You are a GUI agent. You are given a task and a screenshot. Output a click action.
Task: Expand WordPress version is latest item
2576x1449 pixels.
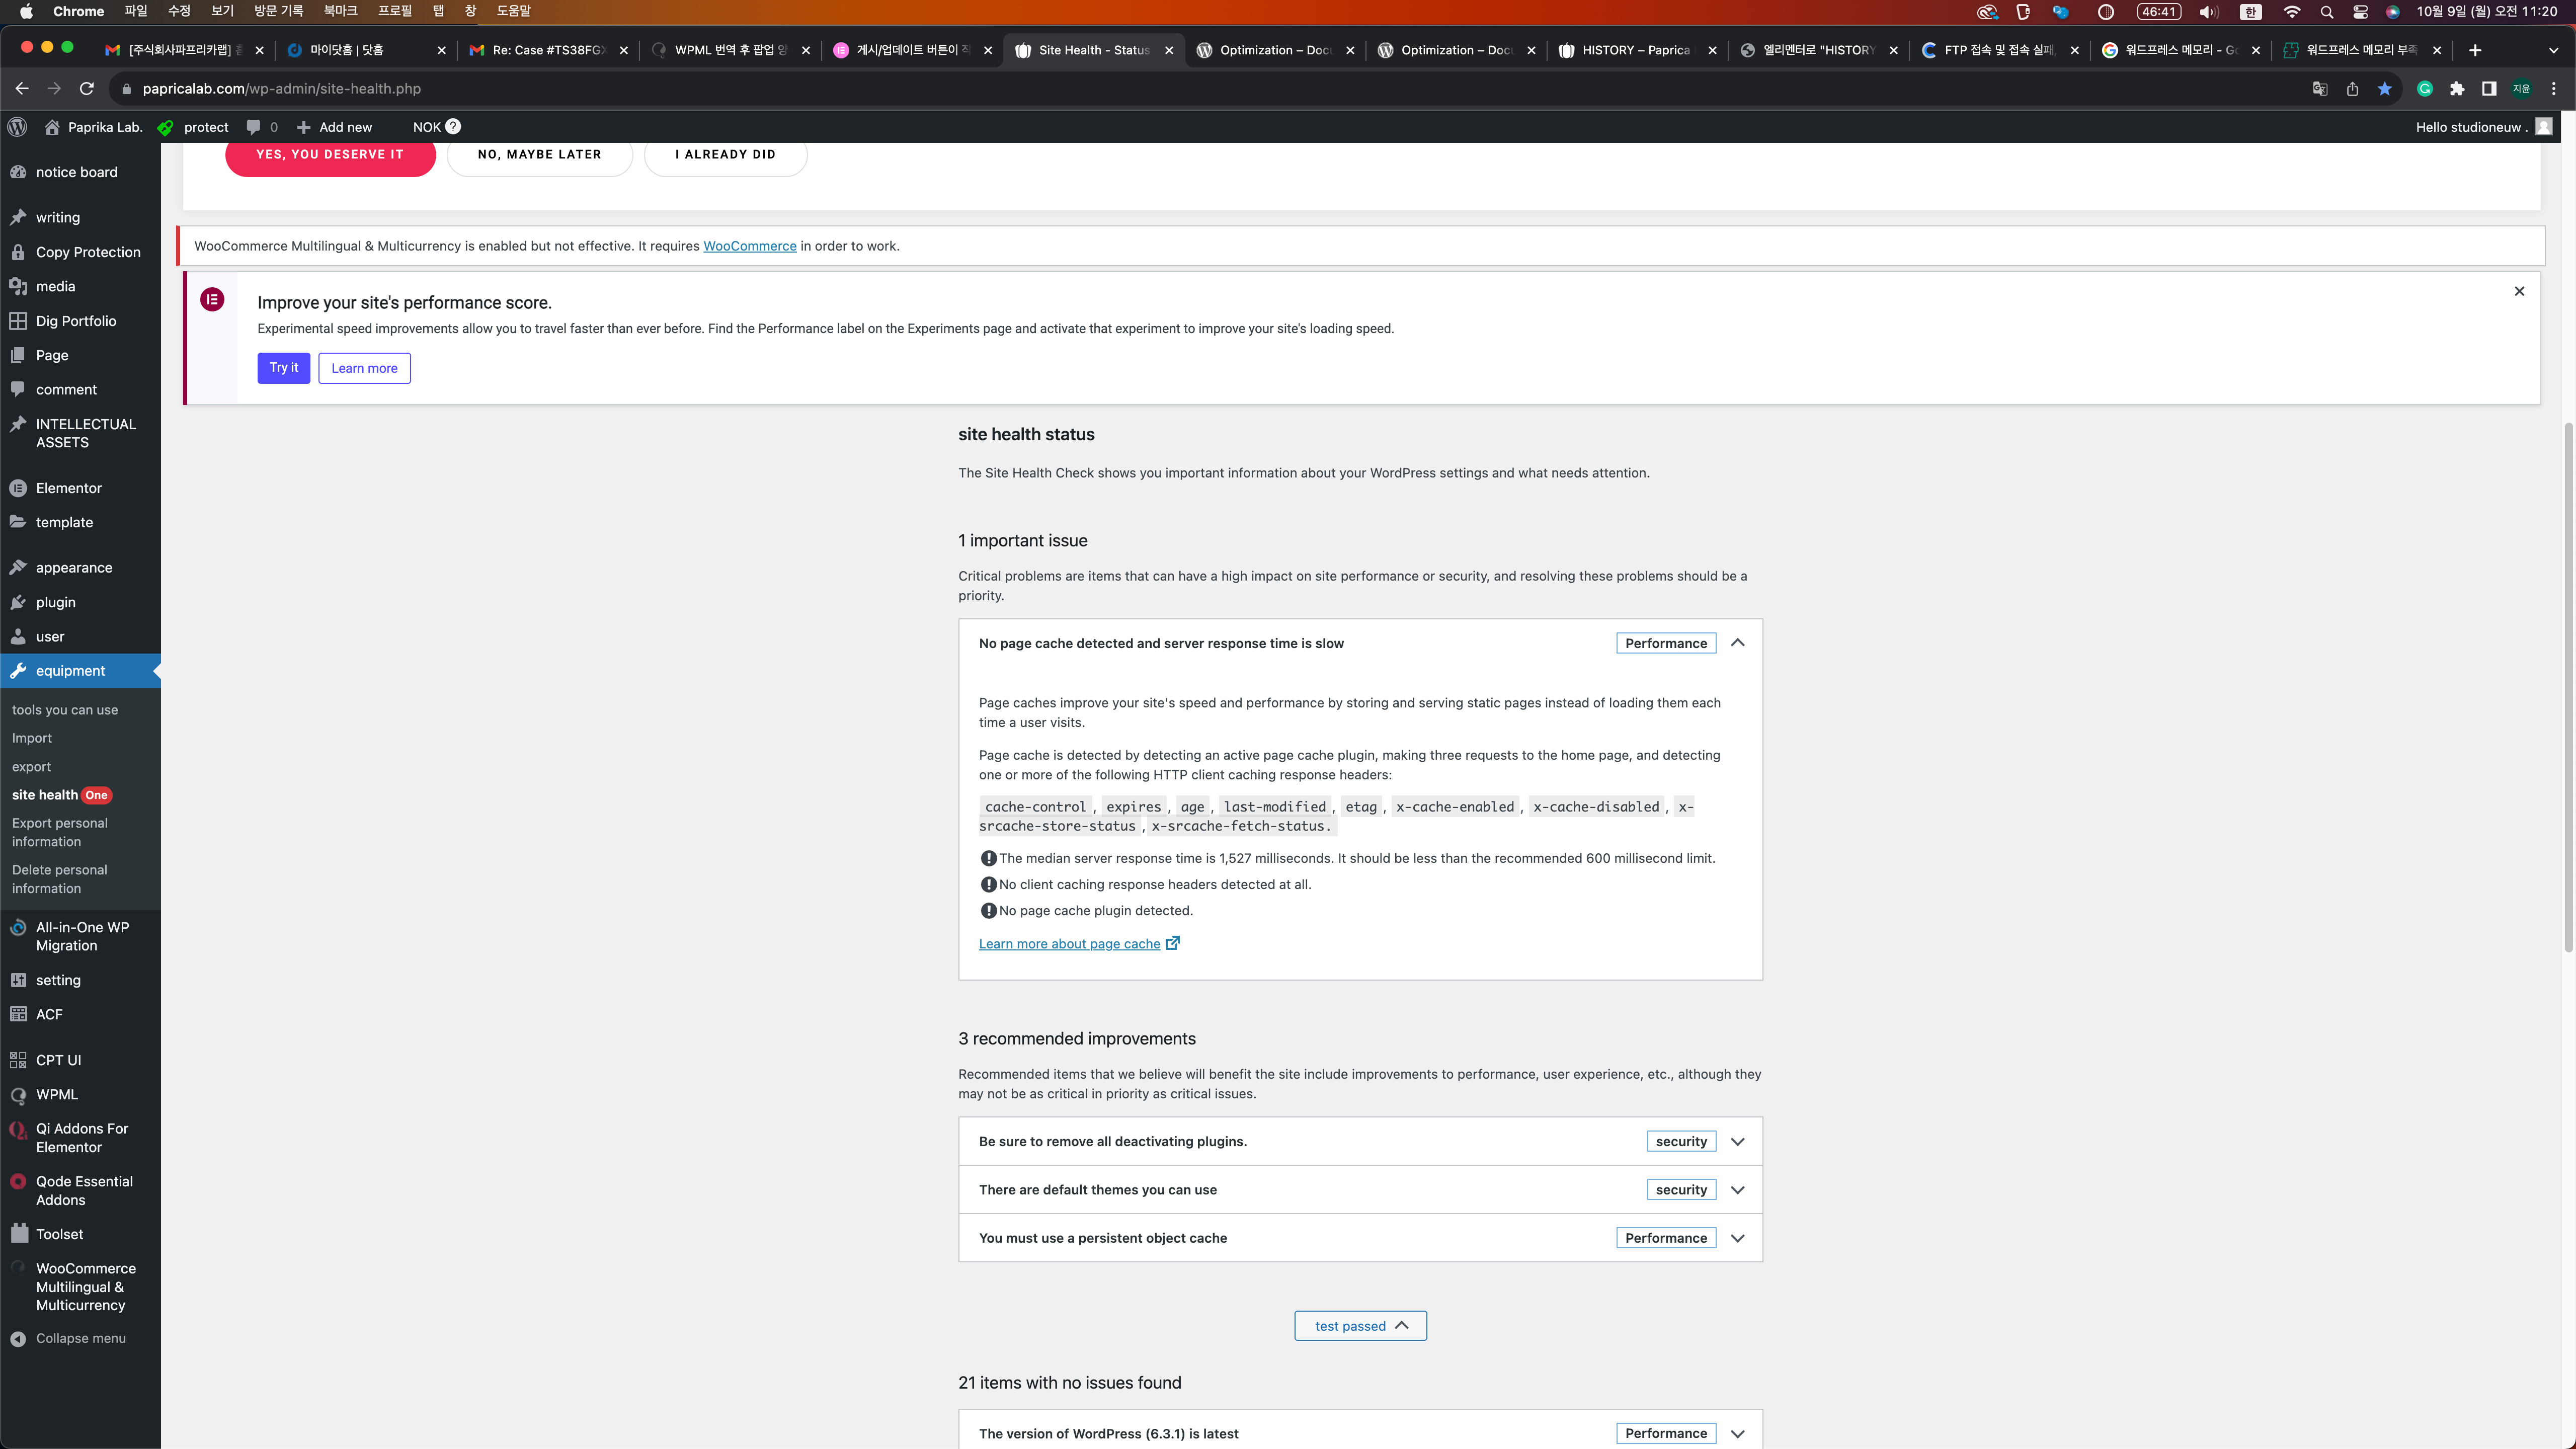pos(1737,1433)
